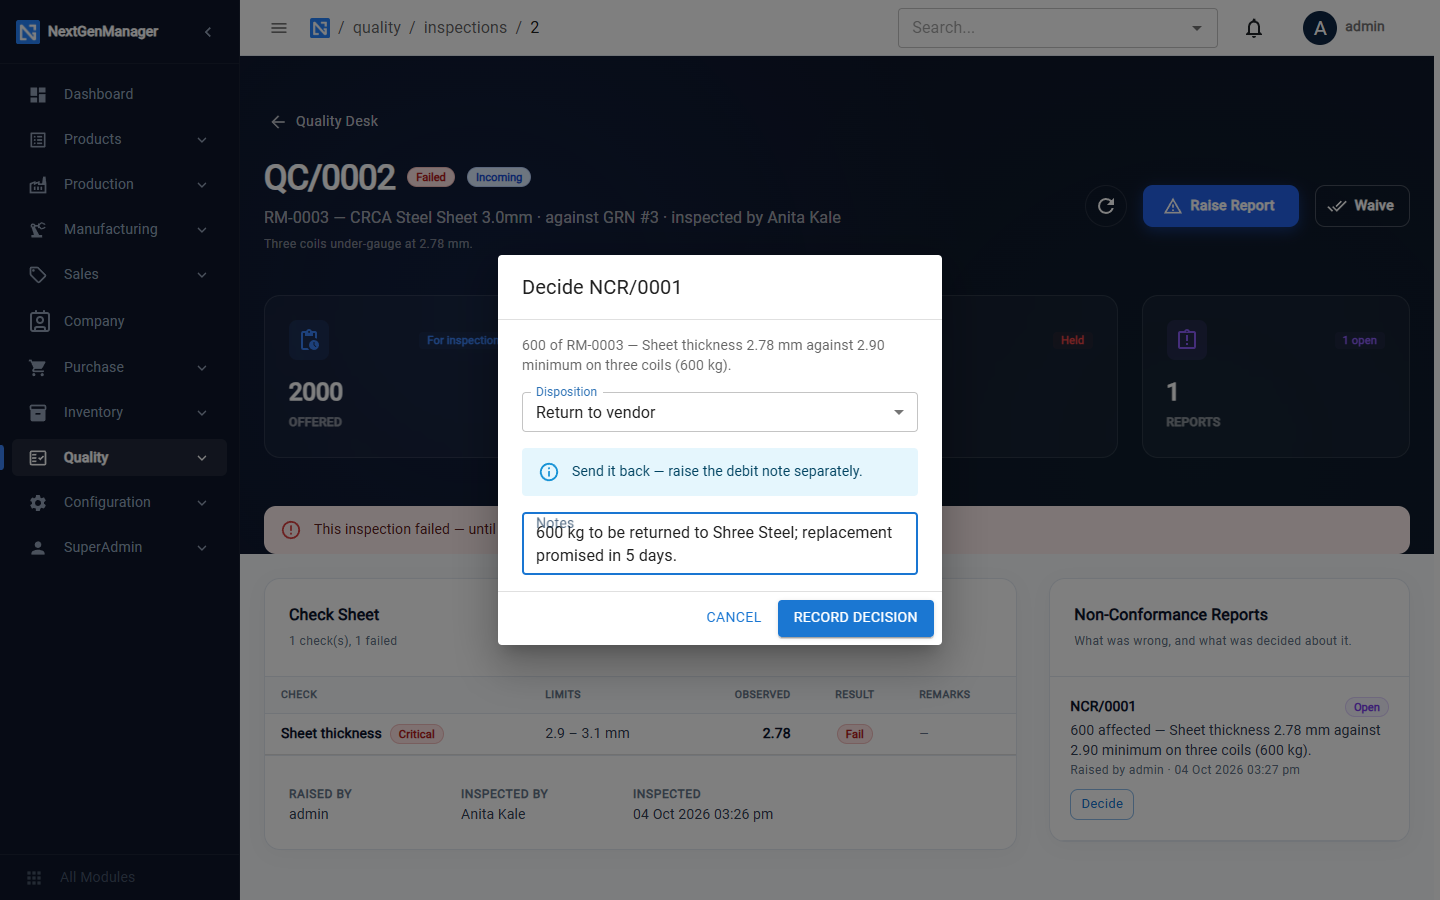This screenshot has width=1440, height=900.
Task: Click the Waive button
Action: pos(1362,206)
